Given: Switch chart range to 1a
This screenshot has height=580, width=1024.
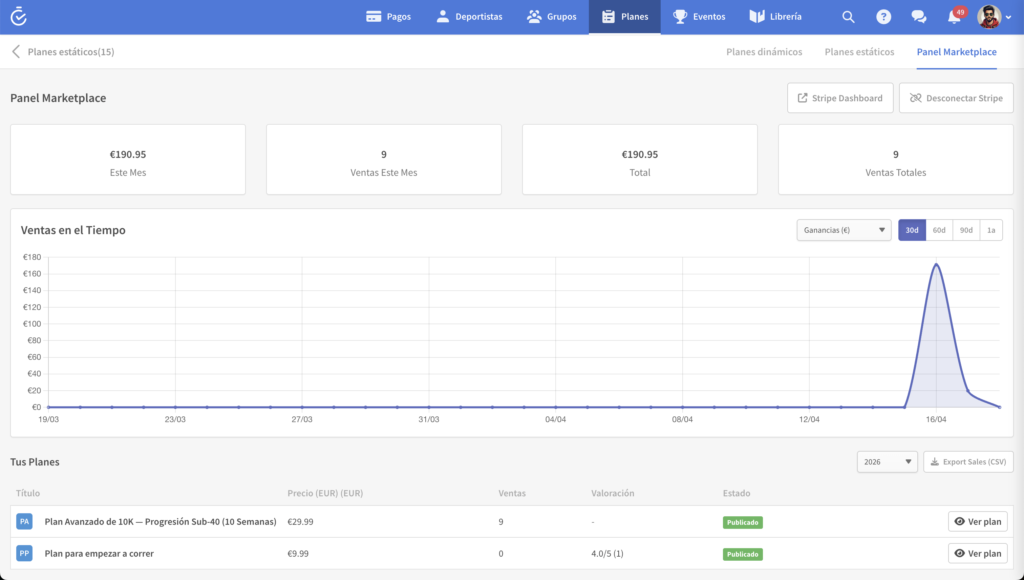Looking at the screenshot, I should click(990, 230).
